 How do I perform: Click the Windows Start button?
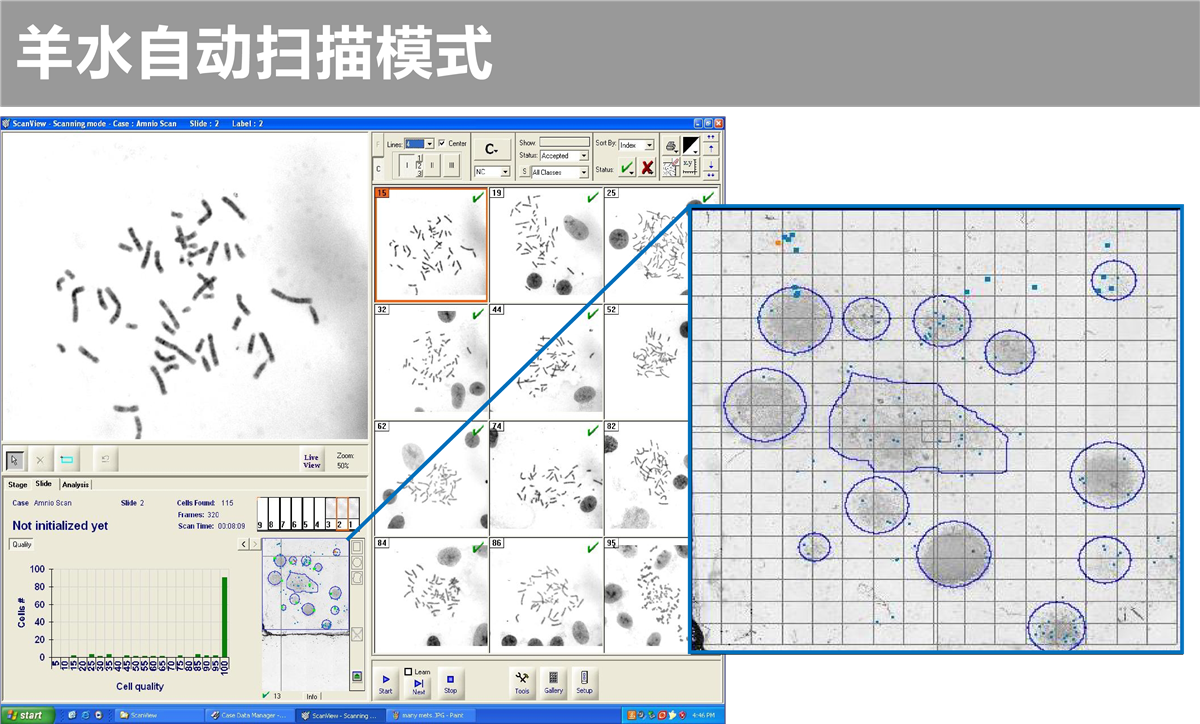(26, 715)
